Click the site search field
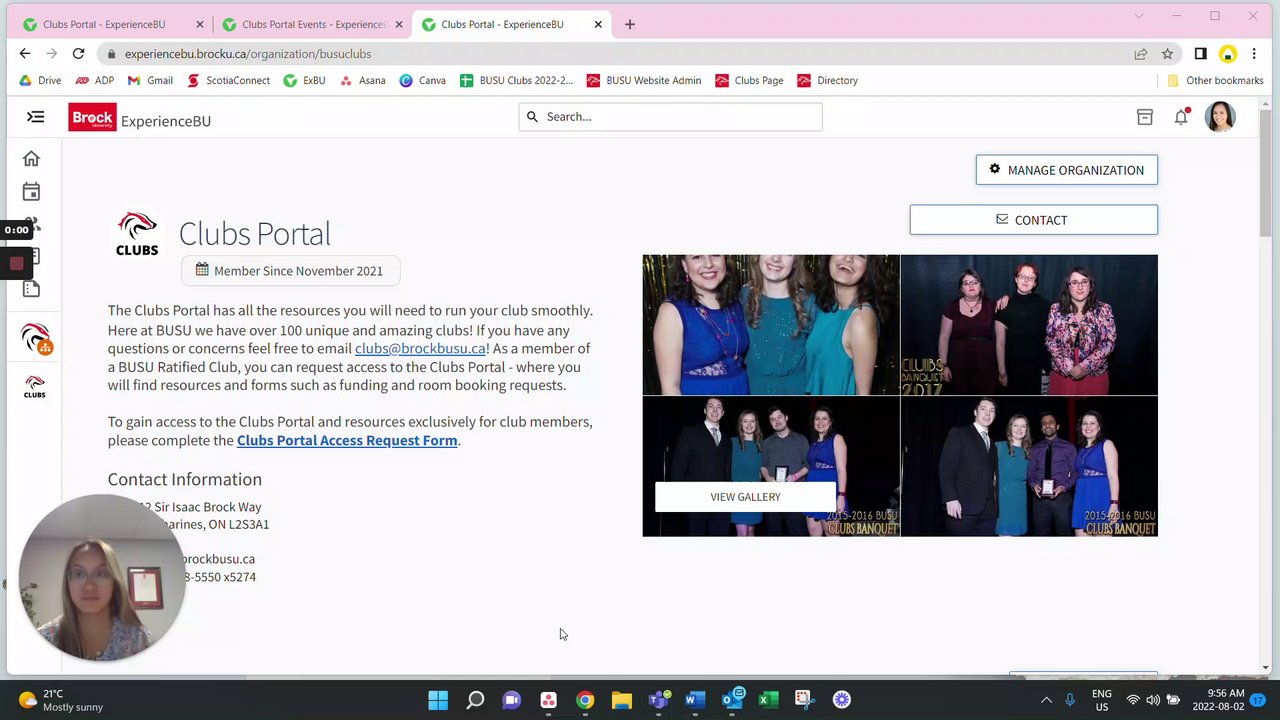 pos(670,117)
